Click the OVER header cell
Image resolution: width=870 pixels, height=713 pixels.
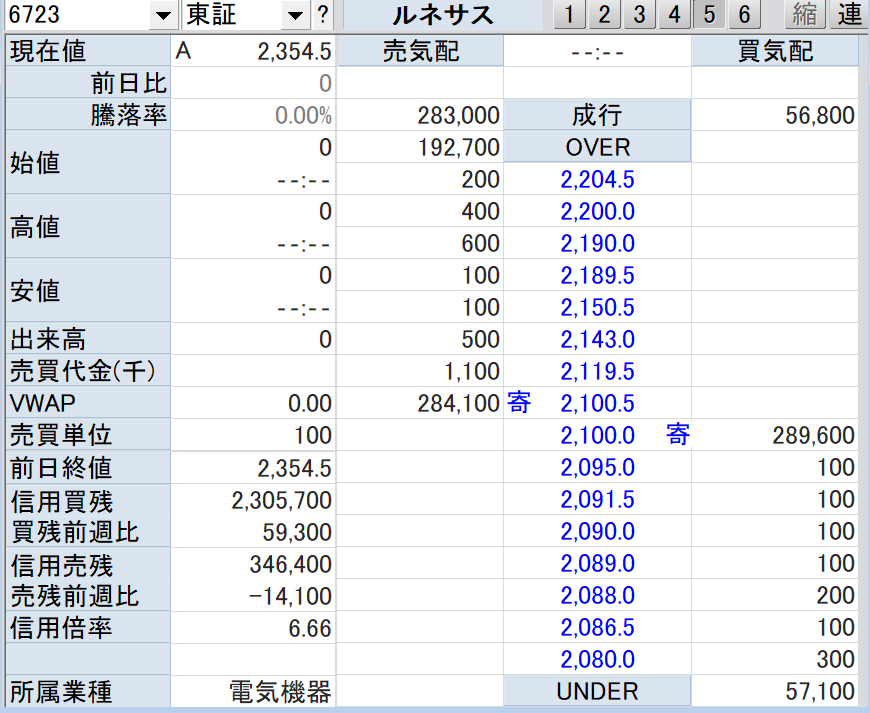tap(597, 147)
